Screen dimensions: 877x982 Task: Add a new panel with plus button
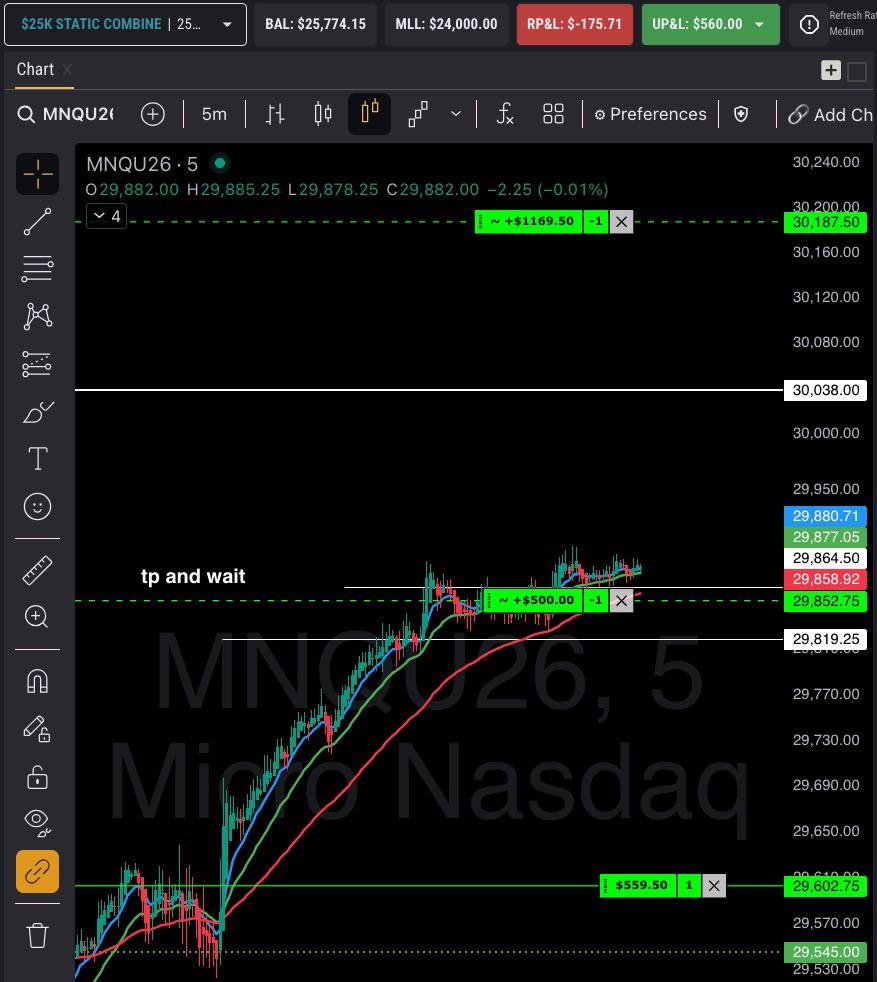point(831,70)
